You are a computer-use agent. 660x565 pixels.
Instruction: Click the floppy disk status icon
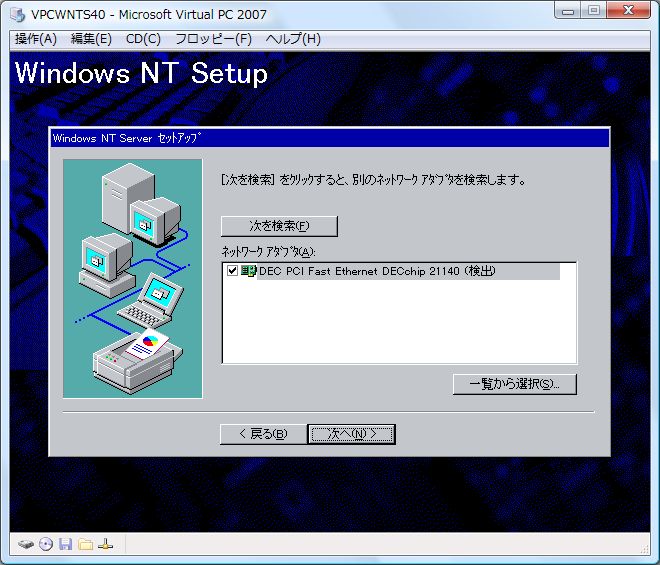[65, 544]
